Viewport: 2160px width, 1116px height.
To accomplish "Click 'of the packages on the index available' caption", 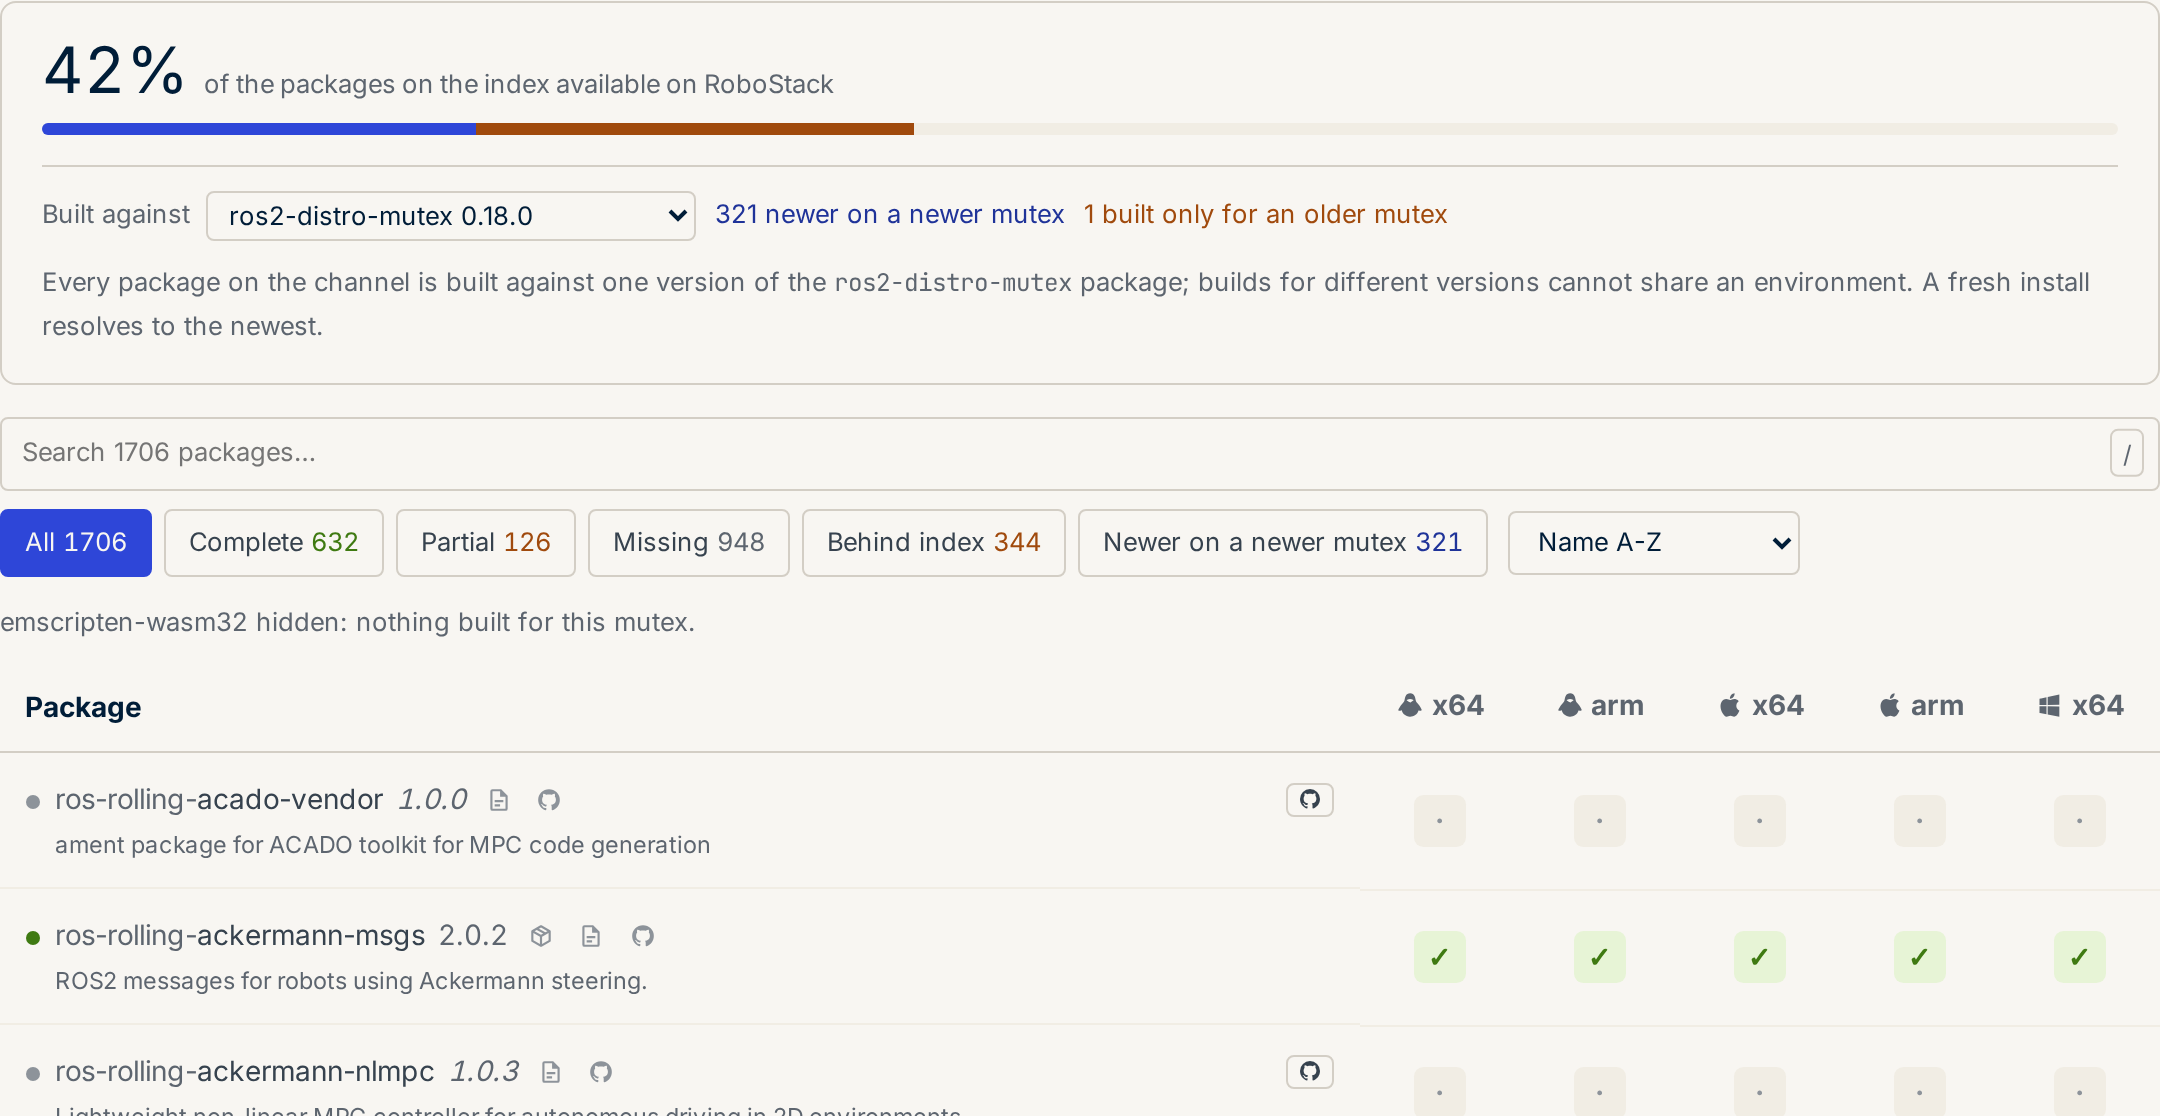I will (x=519, y=85).
